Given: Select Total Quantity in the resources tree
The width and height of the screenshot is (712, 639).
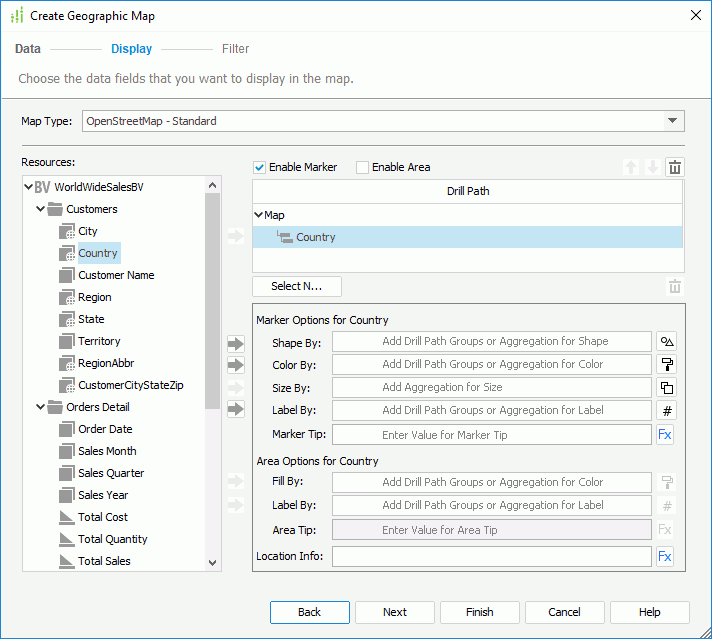Looking at the screenshot, I should point(113,539).
